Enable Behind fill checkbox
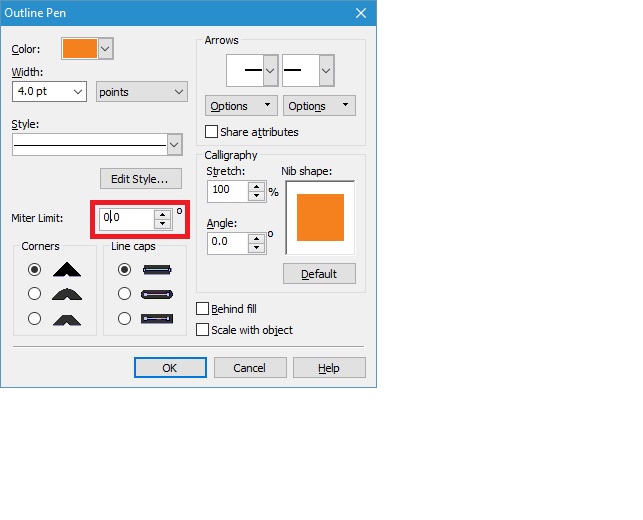The width and height of the screenshot is (643, 520). click(202, 308)
